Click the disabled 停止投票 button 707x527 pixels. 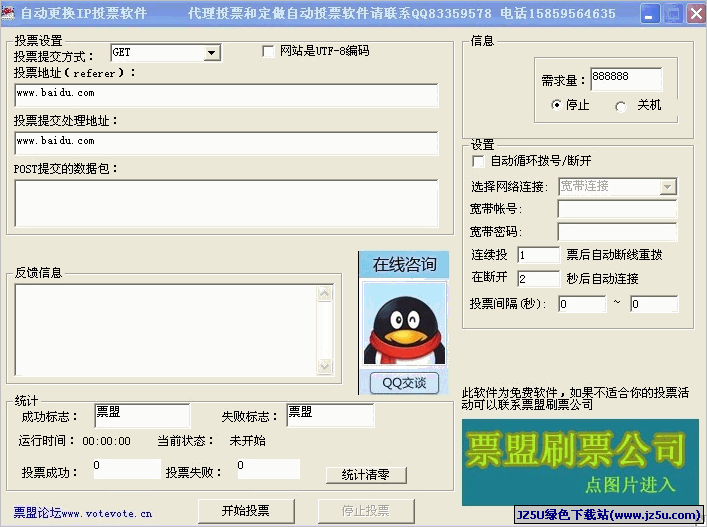point(366,511)
